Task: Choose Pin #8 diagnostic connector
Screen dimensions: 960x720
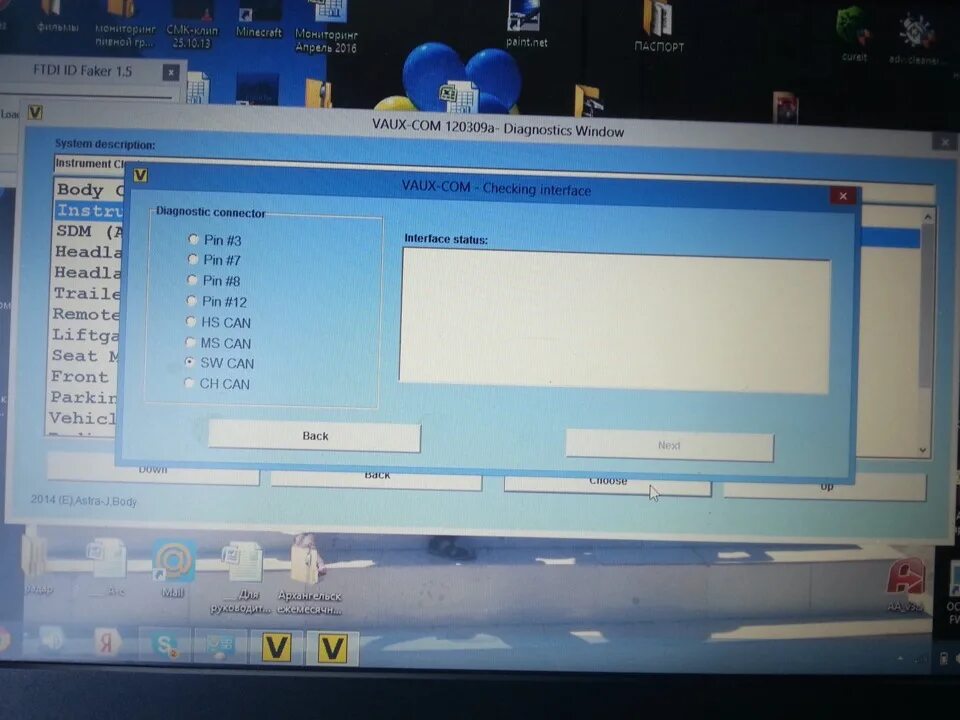Action: pyautogui.click(x=192, y=280)
